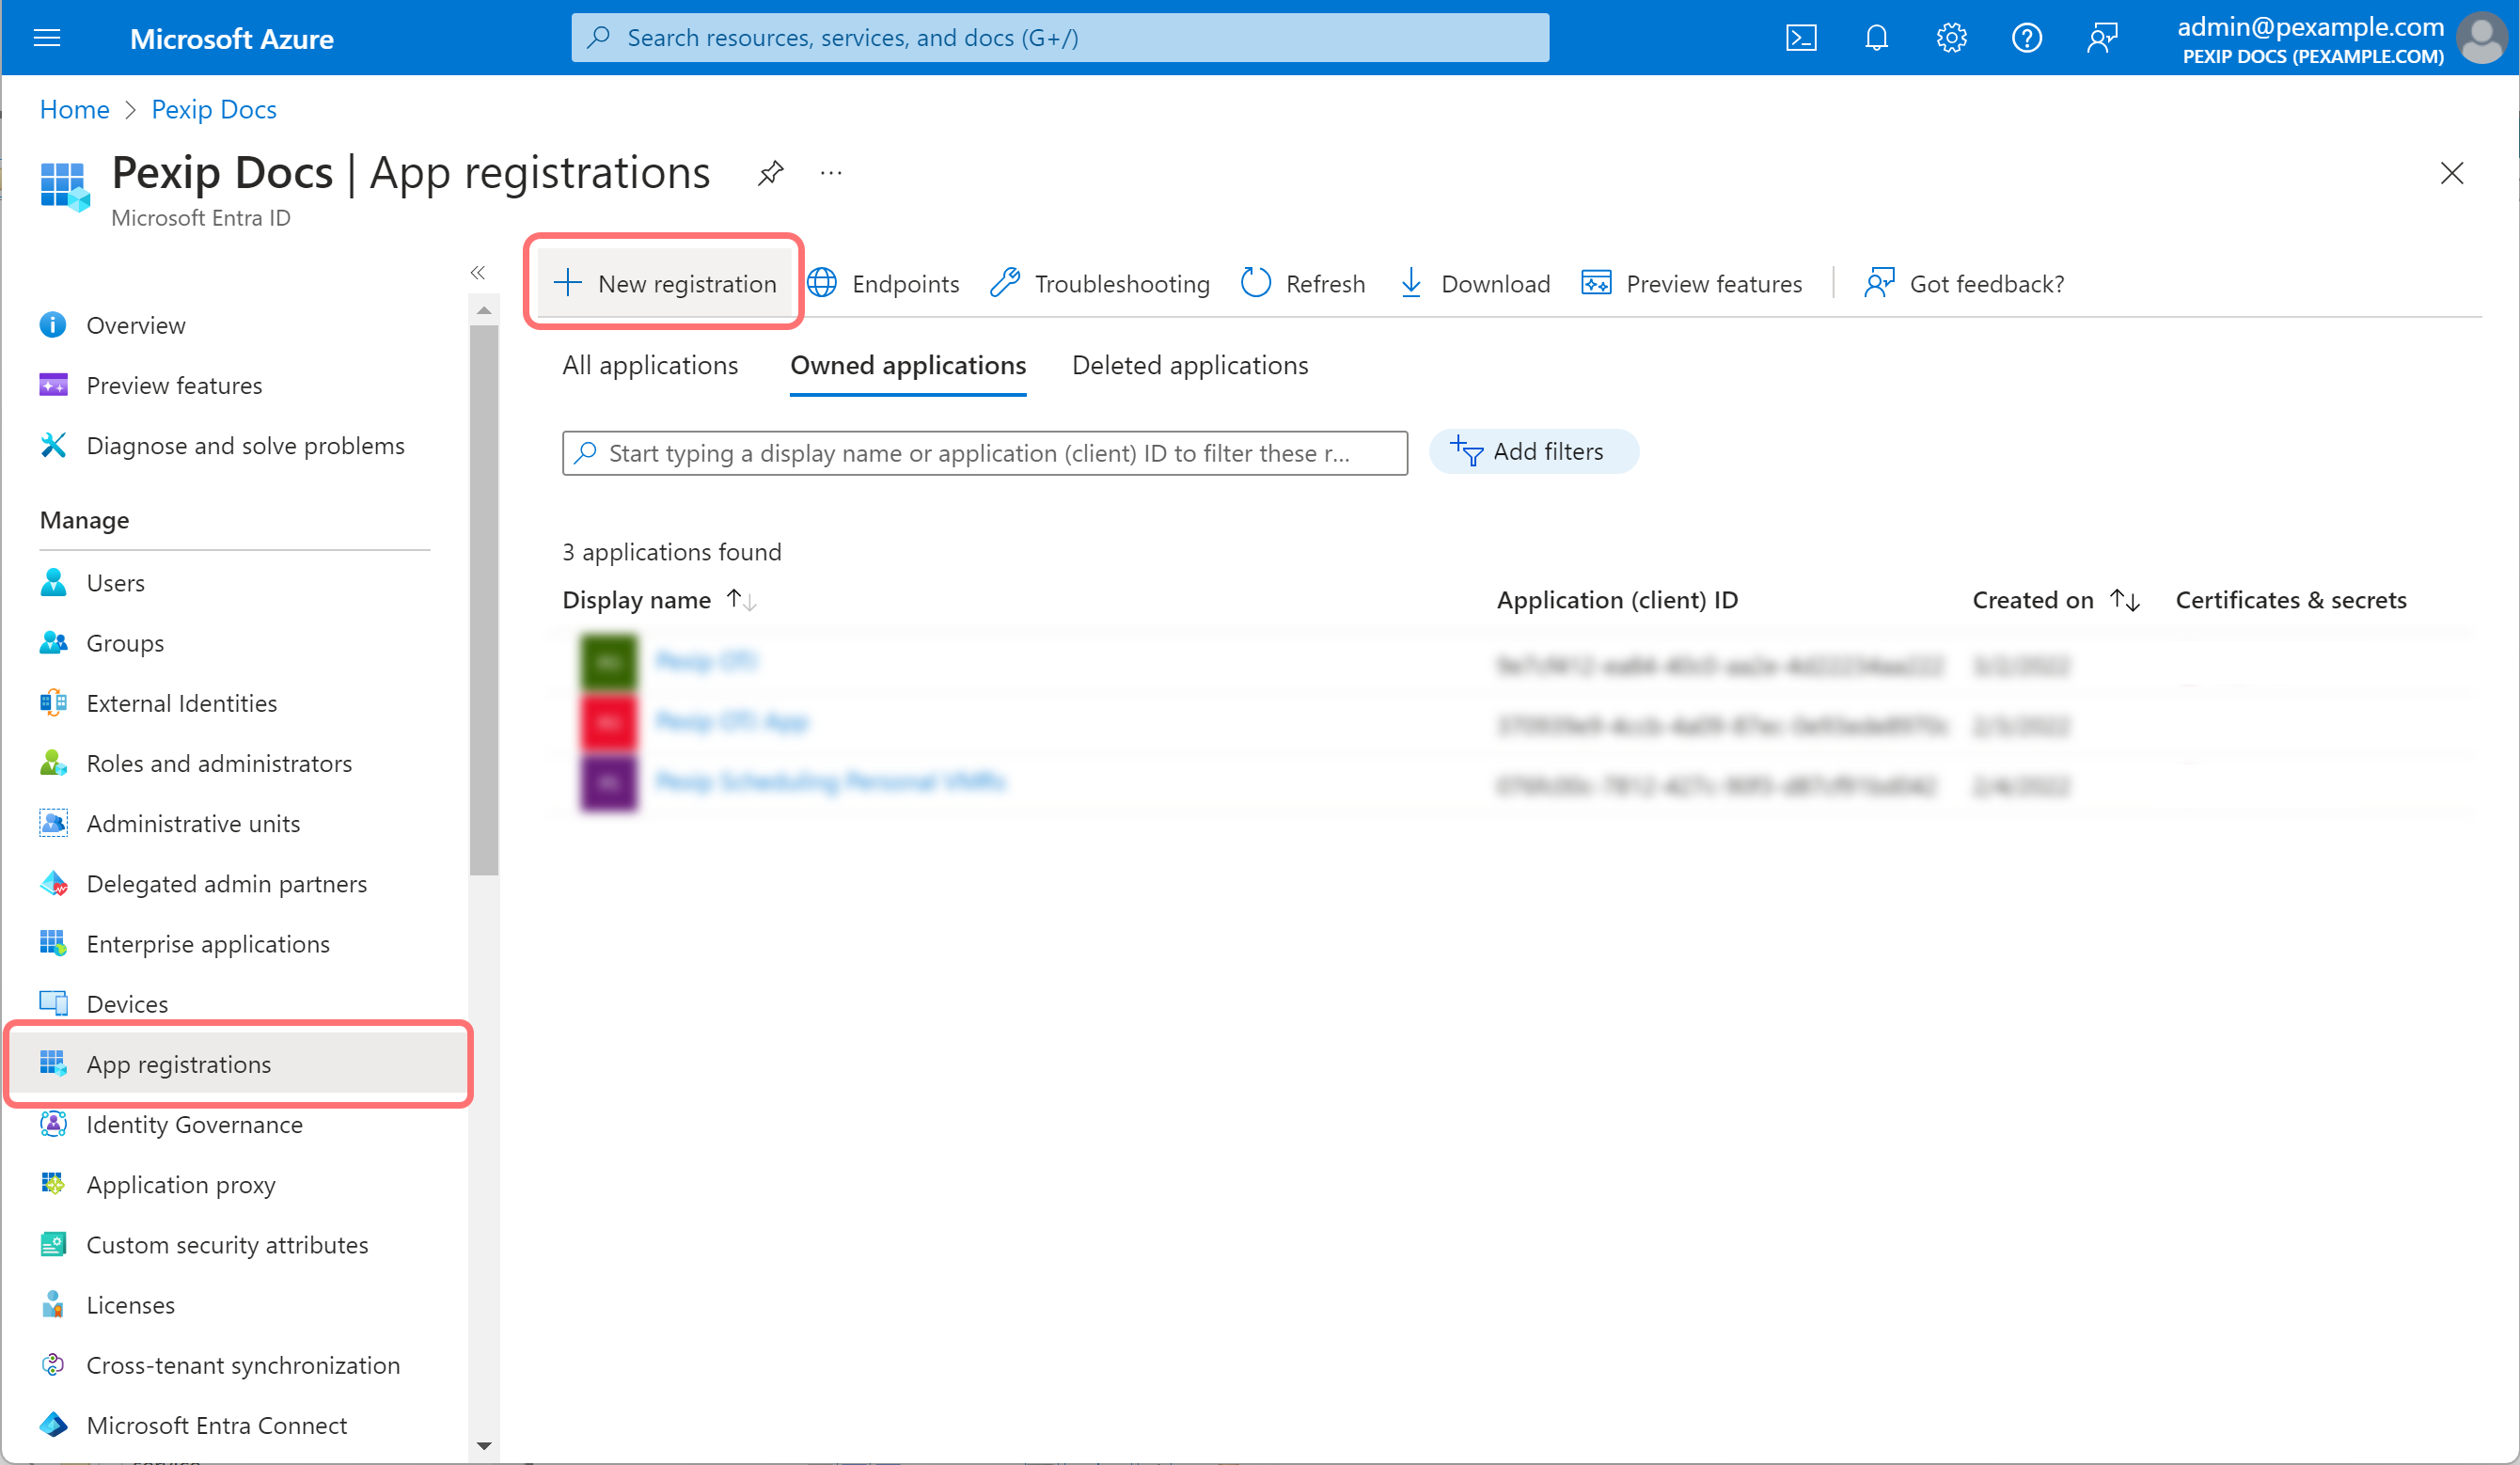Open the Add filters dropdown
The height and width of the screenshot is (1465, 2520).
1533,452
